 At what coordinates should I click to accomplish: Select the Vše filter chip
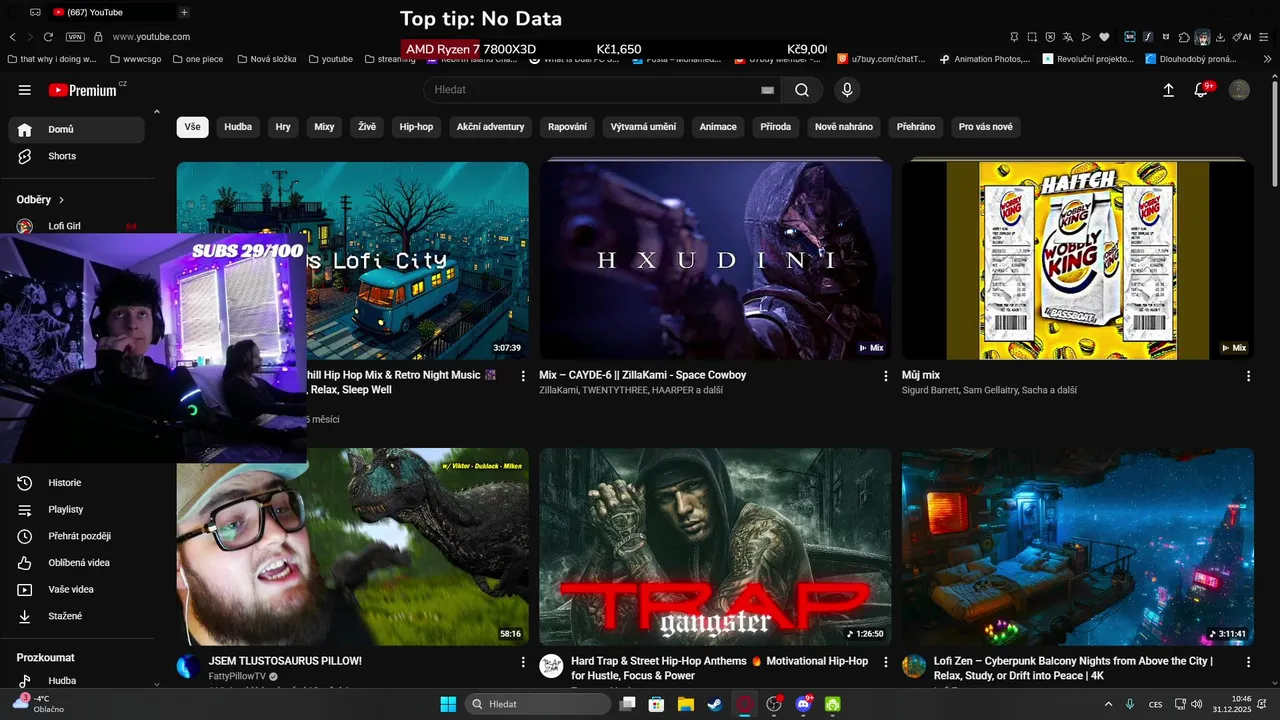tap(192, 127)
